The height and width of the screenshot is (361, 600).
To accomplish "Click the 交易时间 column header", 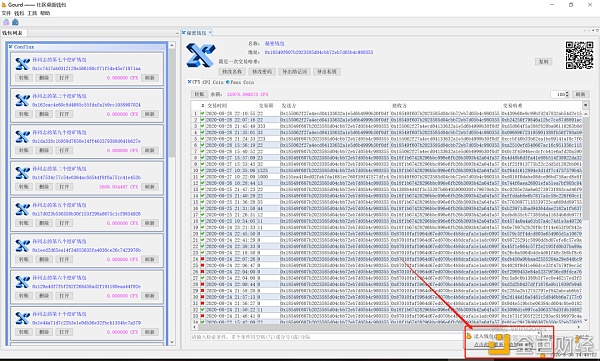I will click(231, 105).
